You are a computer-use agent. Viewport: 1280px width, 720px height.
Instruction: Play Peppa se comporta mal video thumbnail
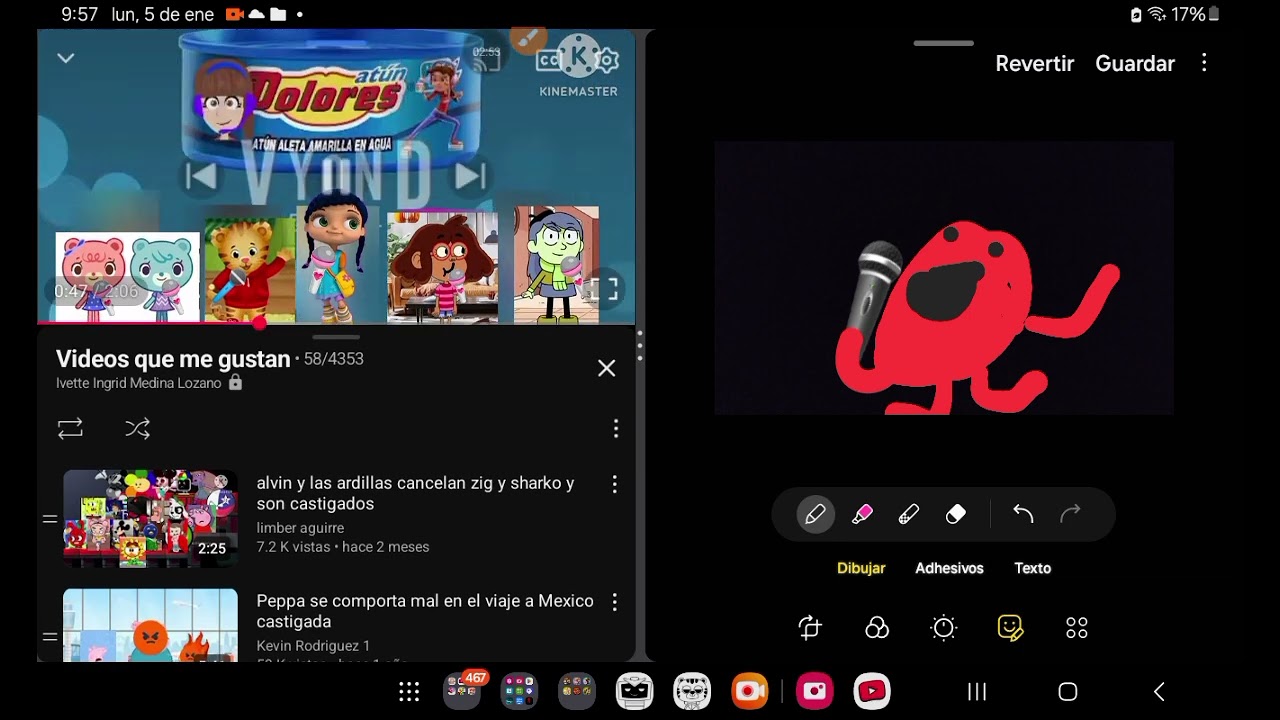pyautogui.click(x=151, y=625)
